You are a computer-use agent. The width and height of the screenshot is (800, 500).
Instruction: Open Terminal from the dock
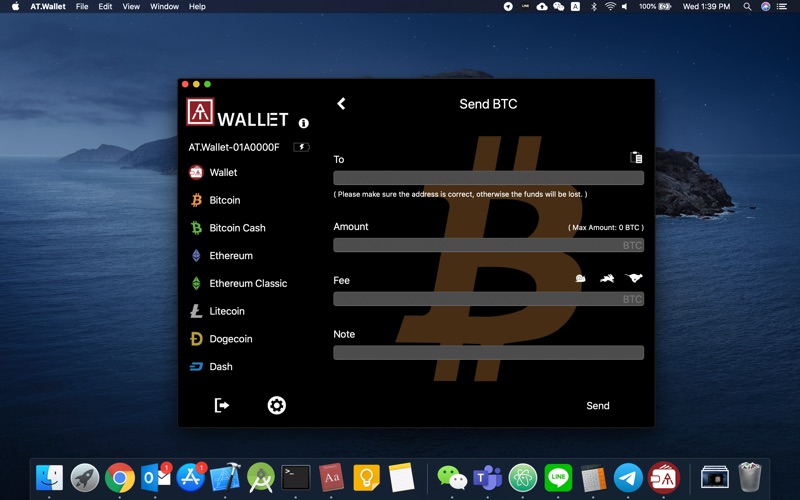coord(296,478)
